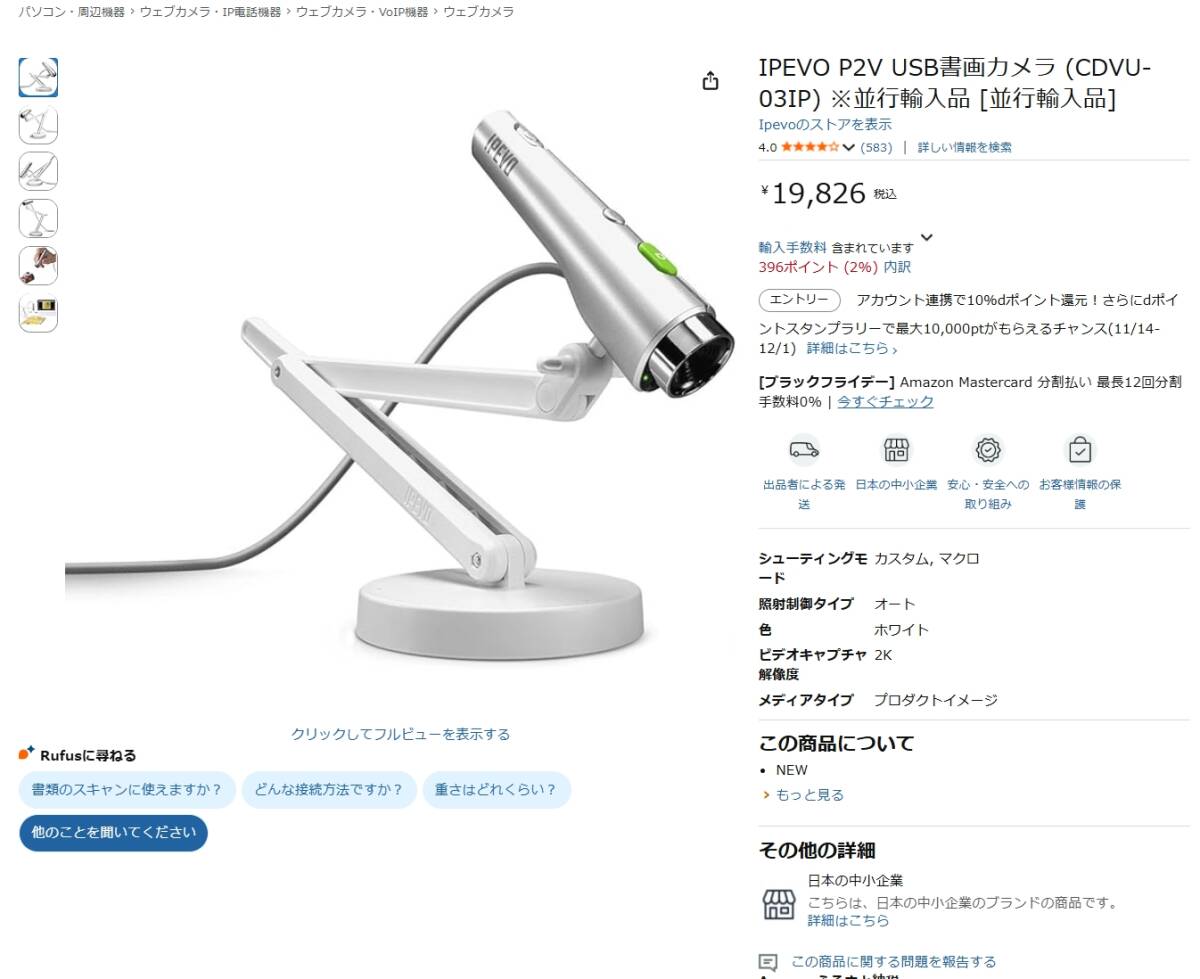Click the report problem speech bubble icon

[768, 962]
